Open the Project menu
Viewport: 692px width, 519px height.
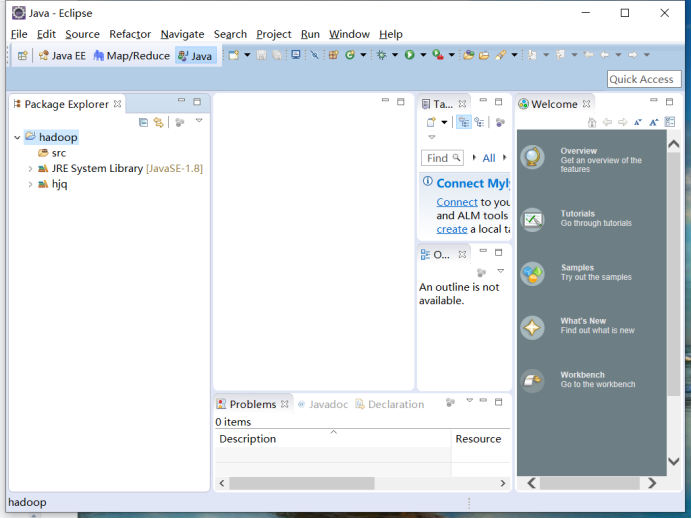[x=274, y=34]
